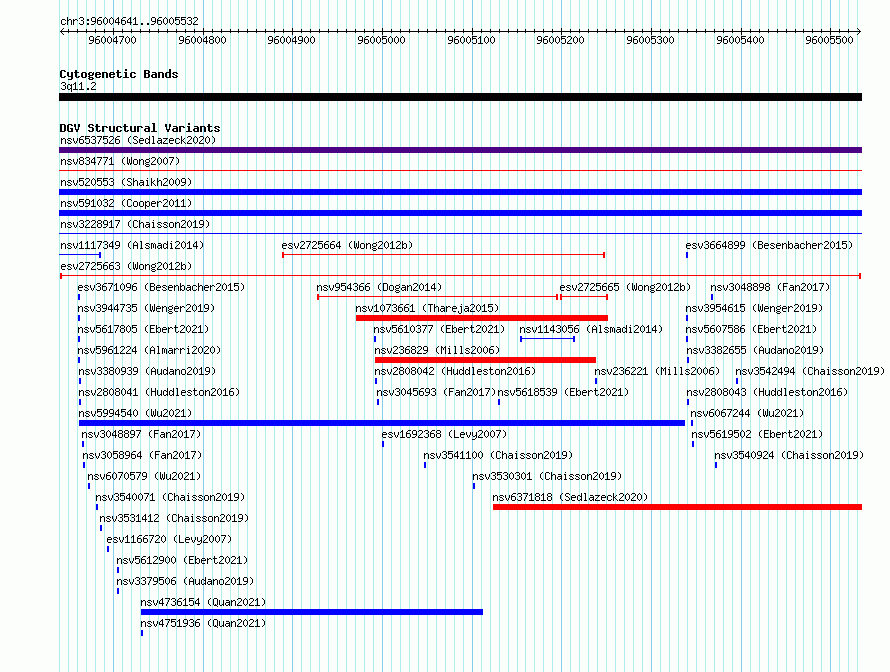The height and width of the screenshot is (672, 890).
Task: Open nsv2808041 (Huddleston2016) variant
Action: point(159,392)
